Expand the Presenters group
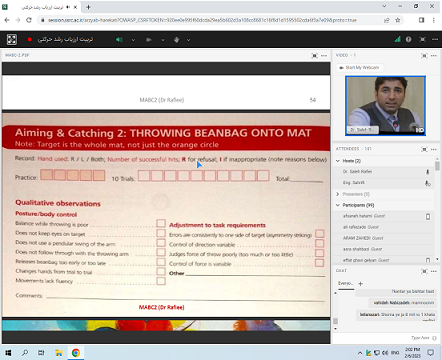 (338, 194)
